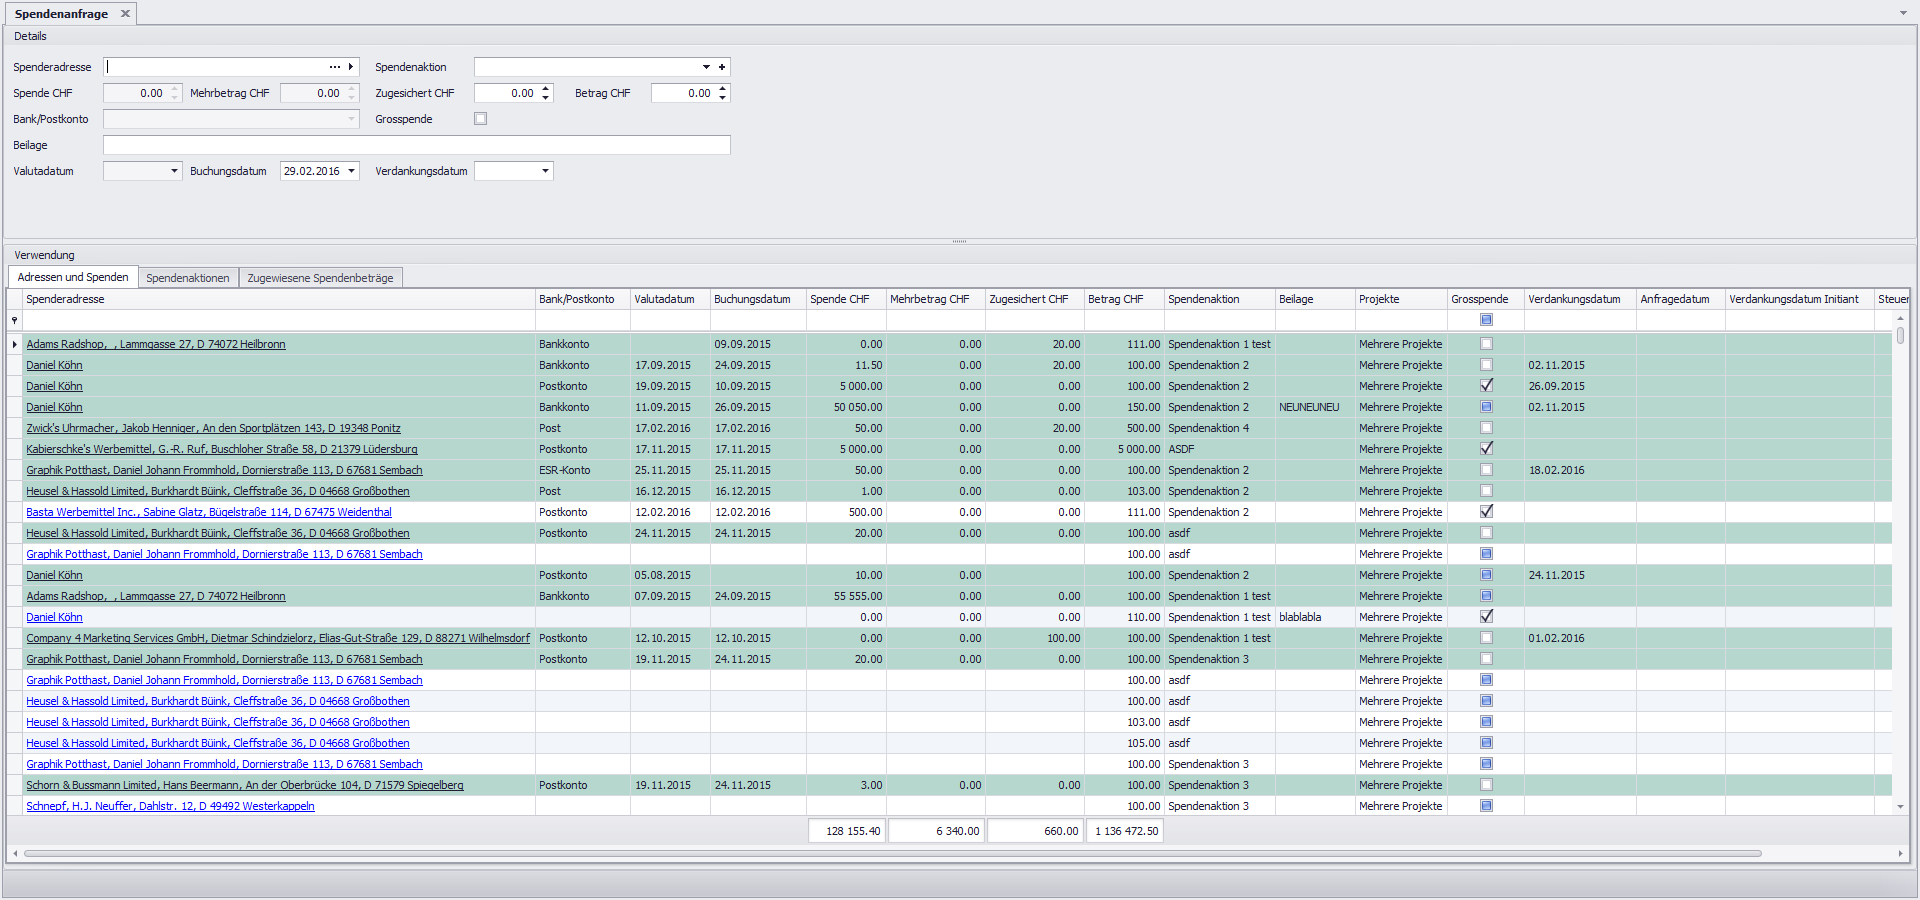Screen dimensions: 1920x900
Task: Open the Zugewiesene Spendenbeträge tab
Action: pos(320,278)
